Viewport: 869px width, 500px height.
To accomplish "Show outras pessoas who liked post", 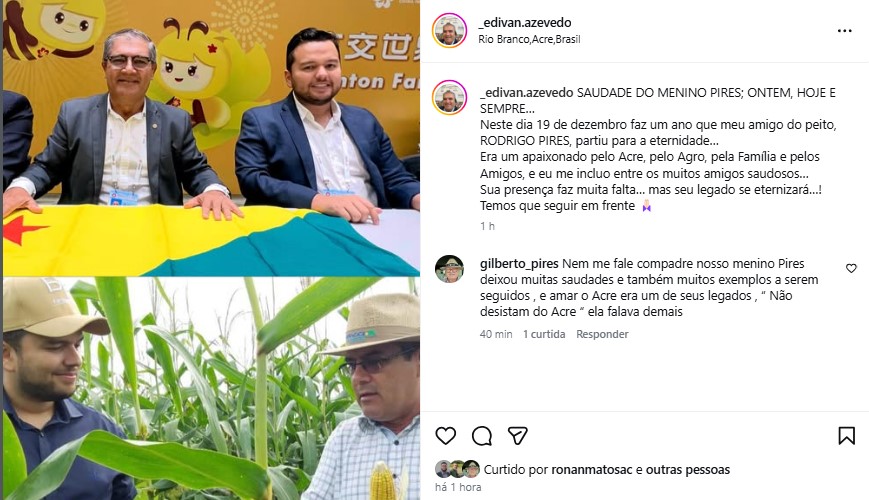I will tap(688, 470).
